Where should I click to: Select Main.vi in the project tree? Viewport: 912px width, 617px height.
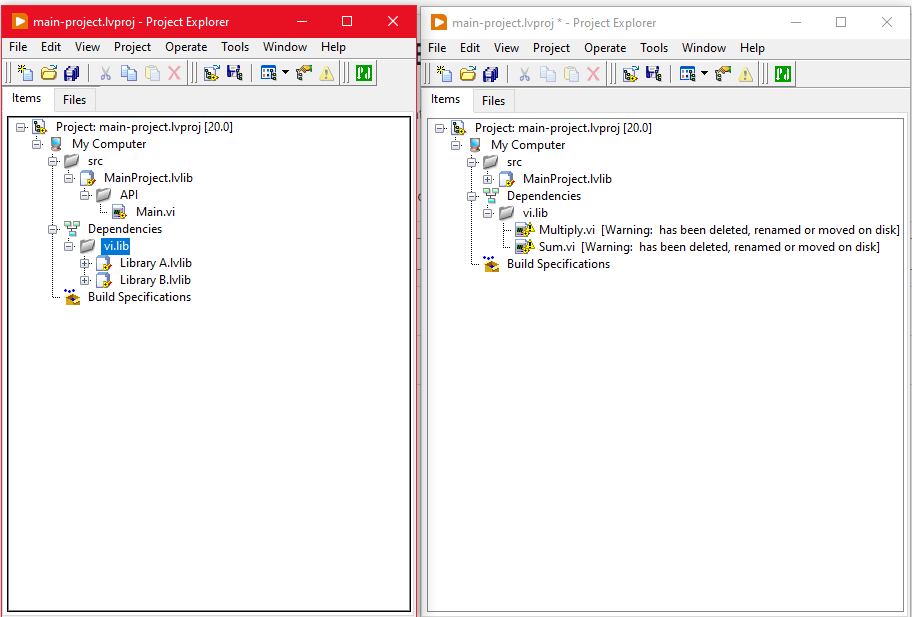point(155,212)
